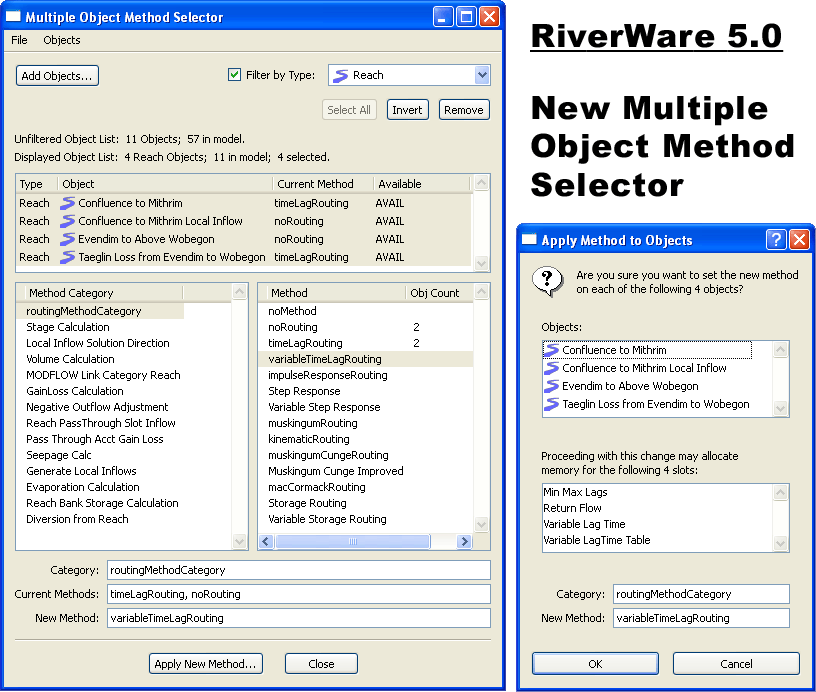Select Generate Local Inflows category
Screen dimensions: 816x692
pyautogui.click(x=81, y=471)
